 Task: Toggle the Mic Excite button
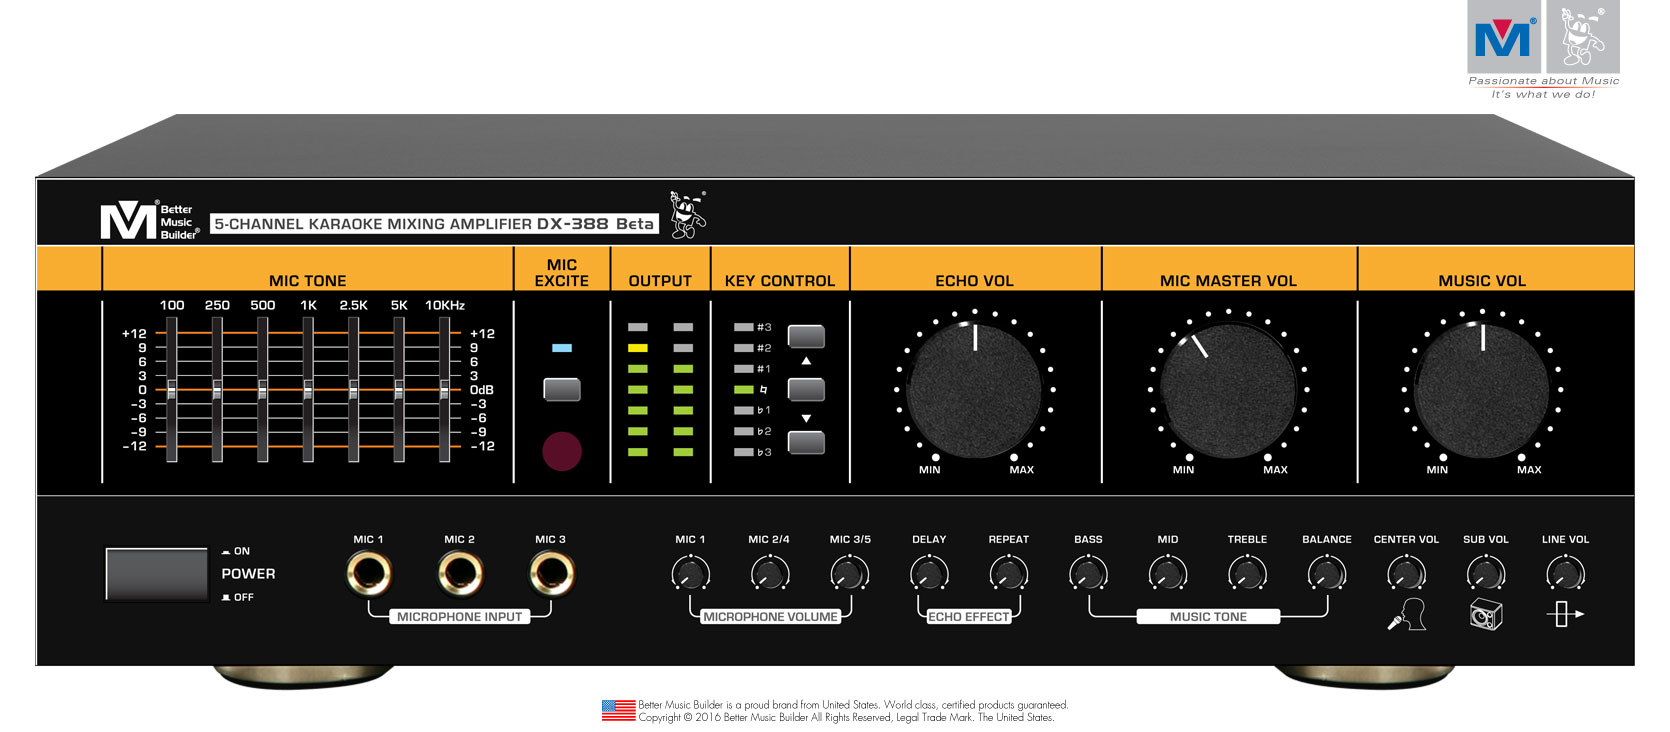[562, 389]
